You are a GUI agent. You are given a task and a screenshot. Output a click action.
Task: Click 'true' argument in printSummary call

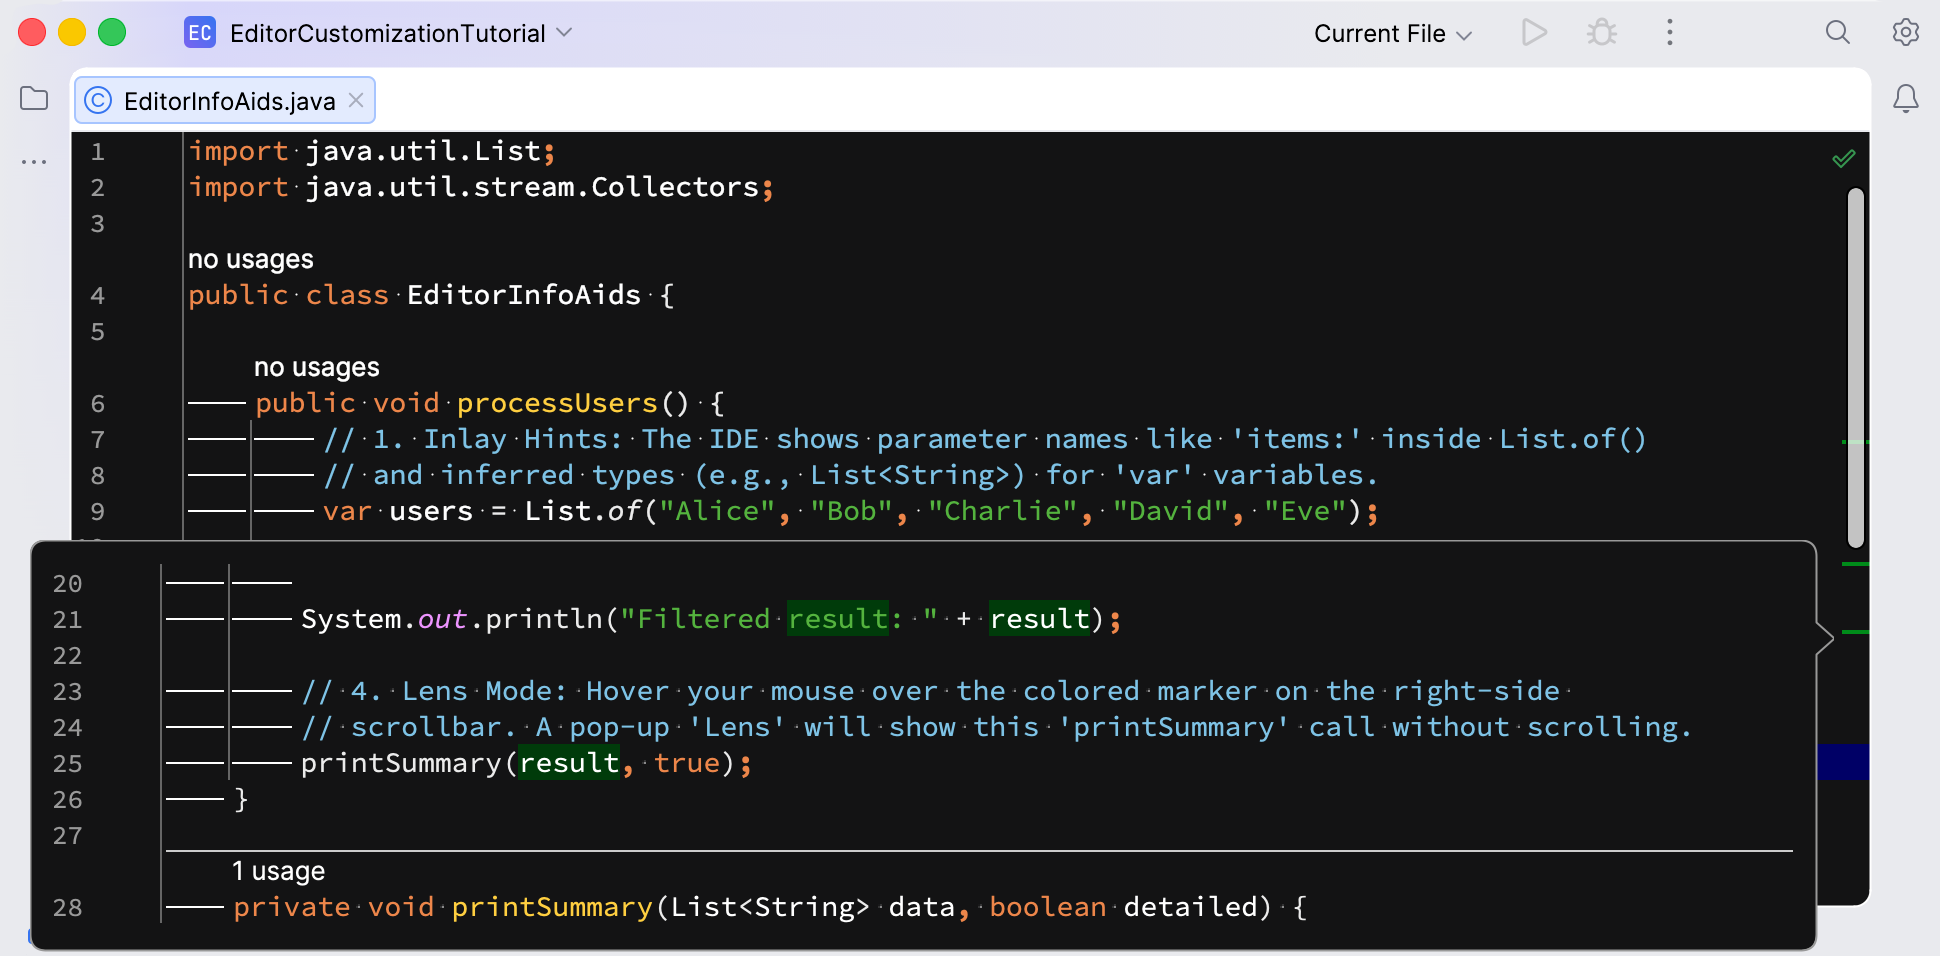(687, 764)
